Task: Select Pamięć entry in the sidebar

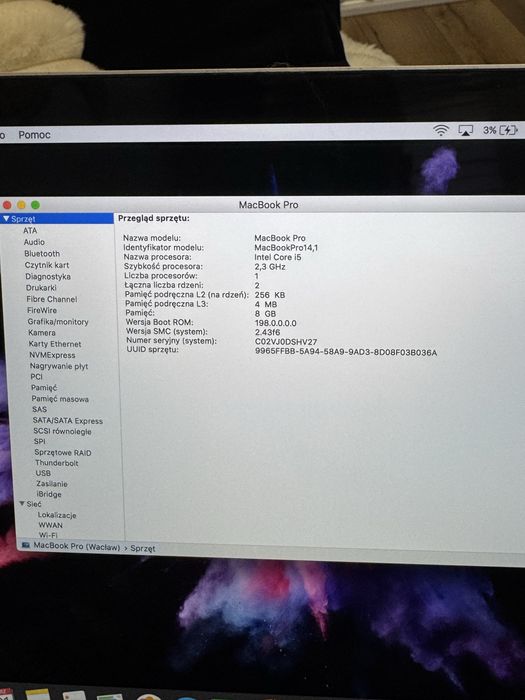Action: click(x=44, y=388)
